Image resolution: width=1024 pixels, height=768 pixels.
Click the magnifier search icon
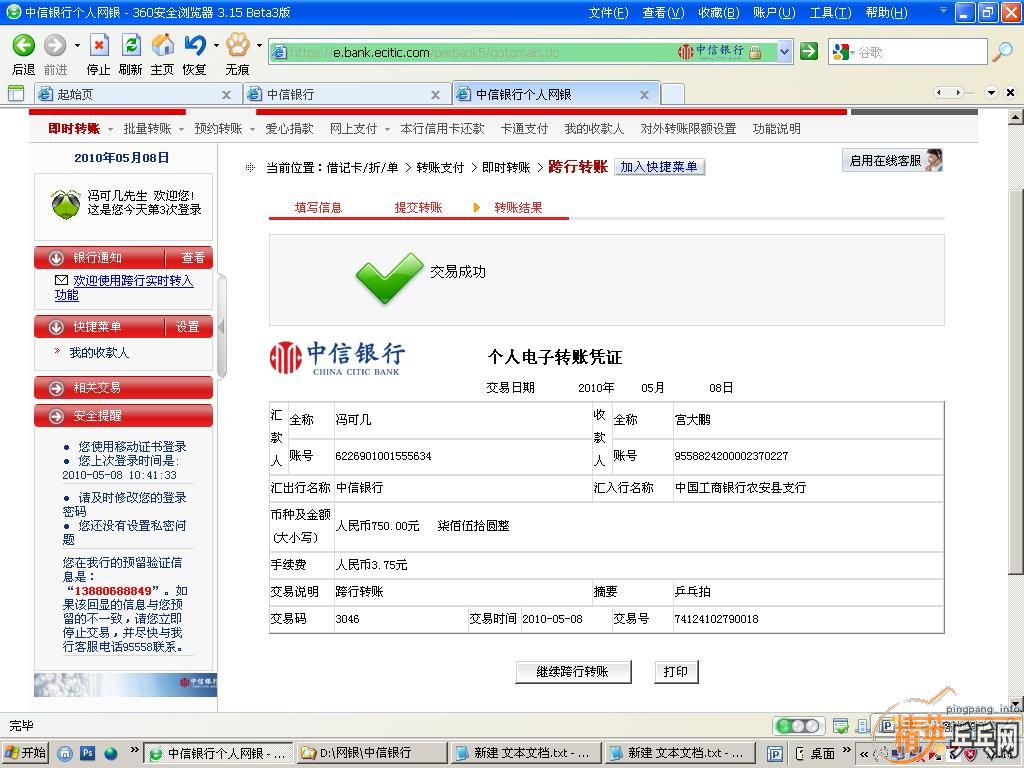[1002, 51]
